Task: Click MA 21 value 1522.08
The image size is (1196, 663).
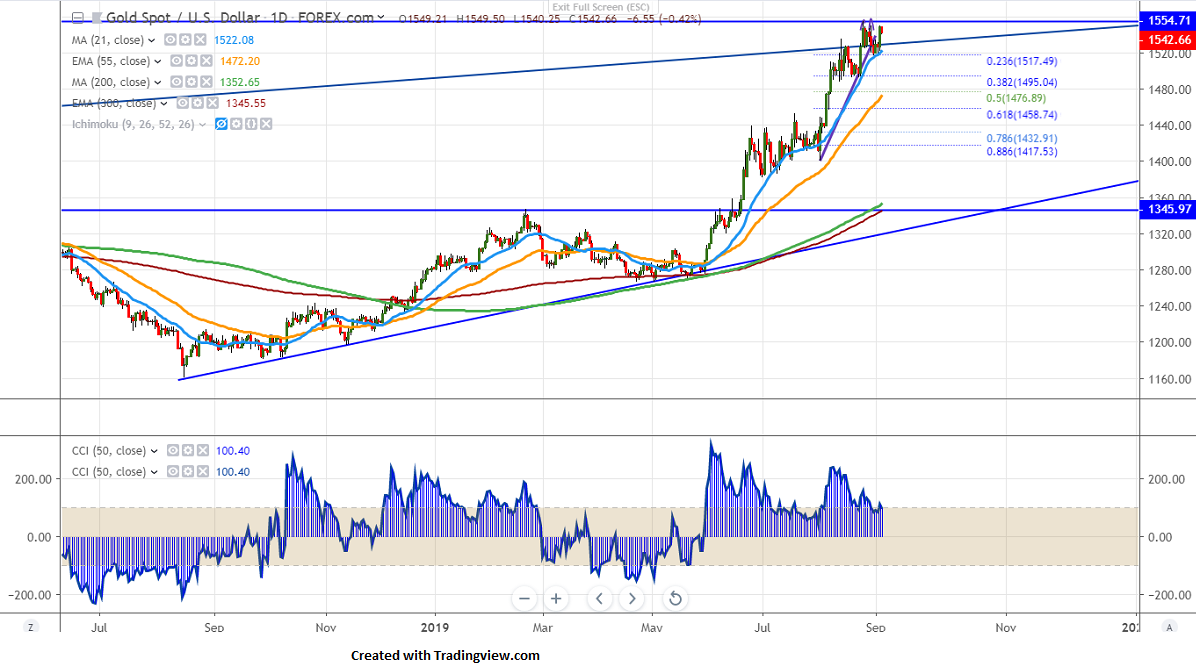Action: click(x=233, y=40)
